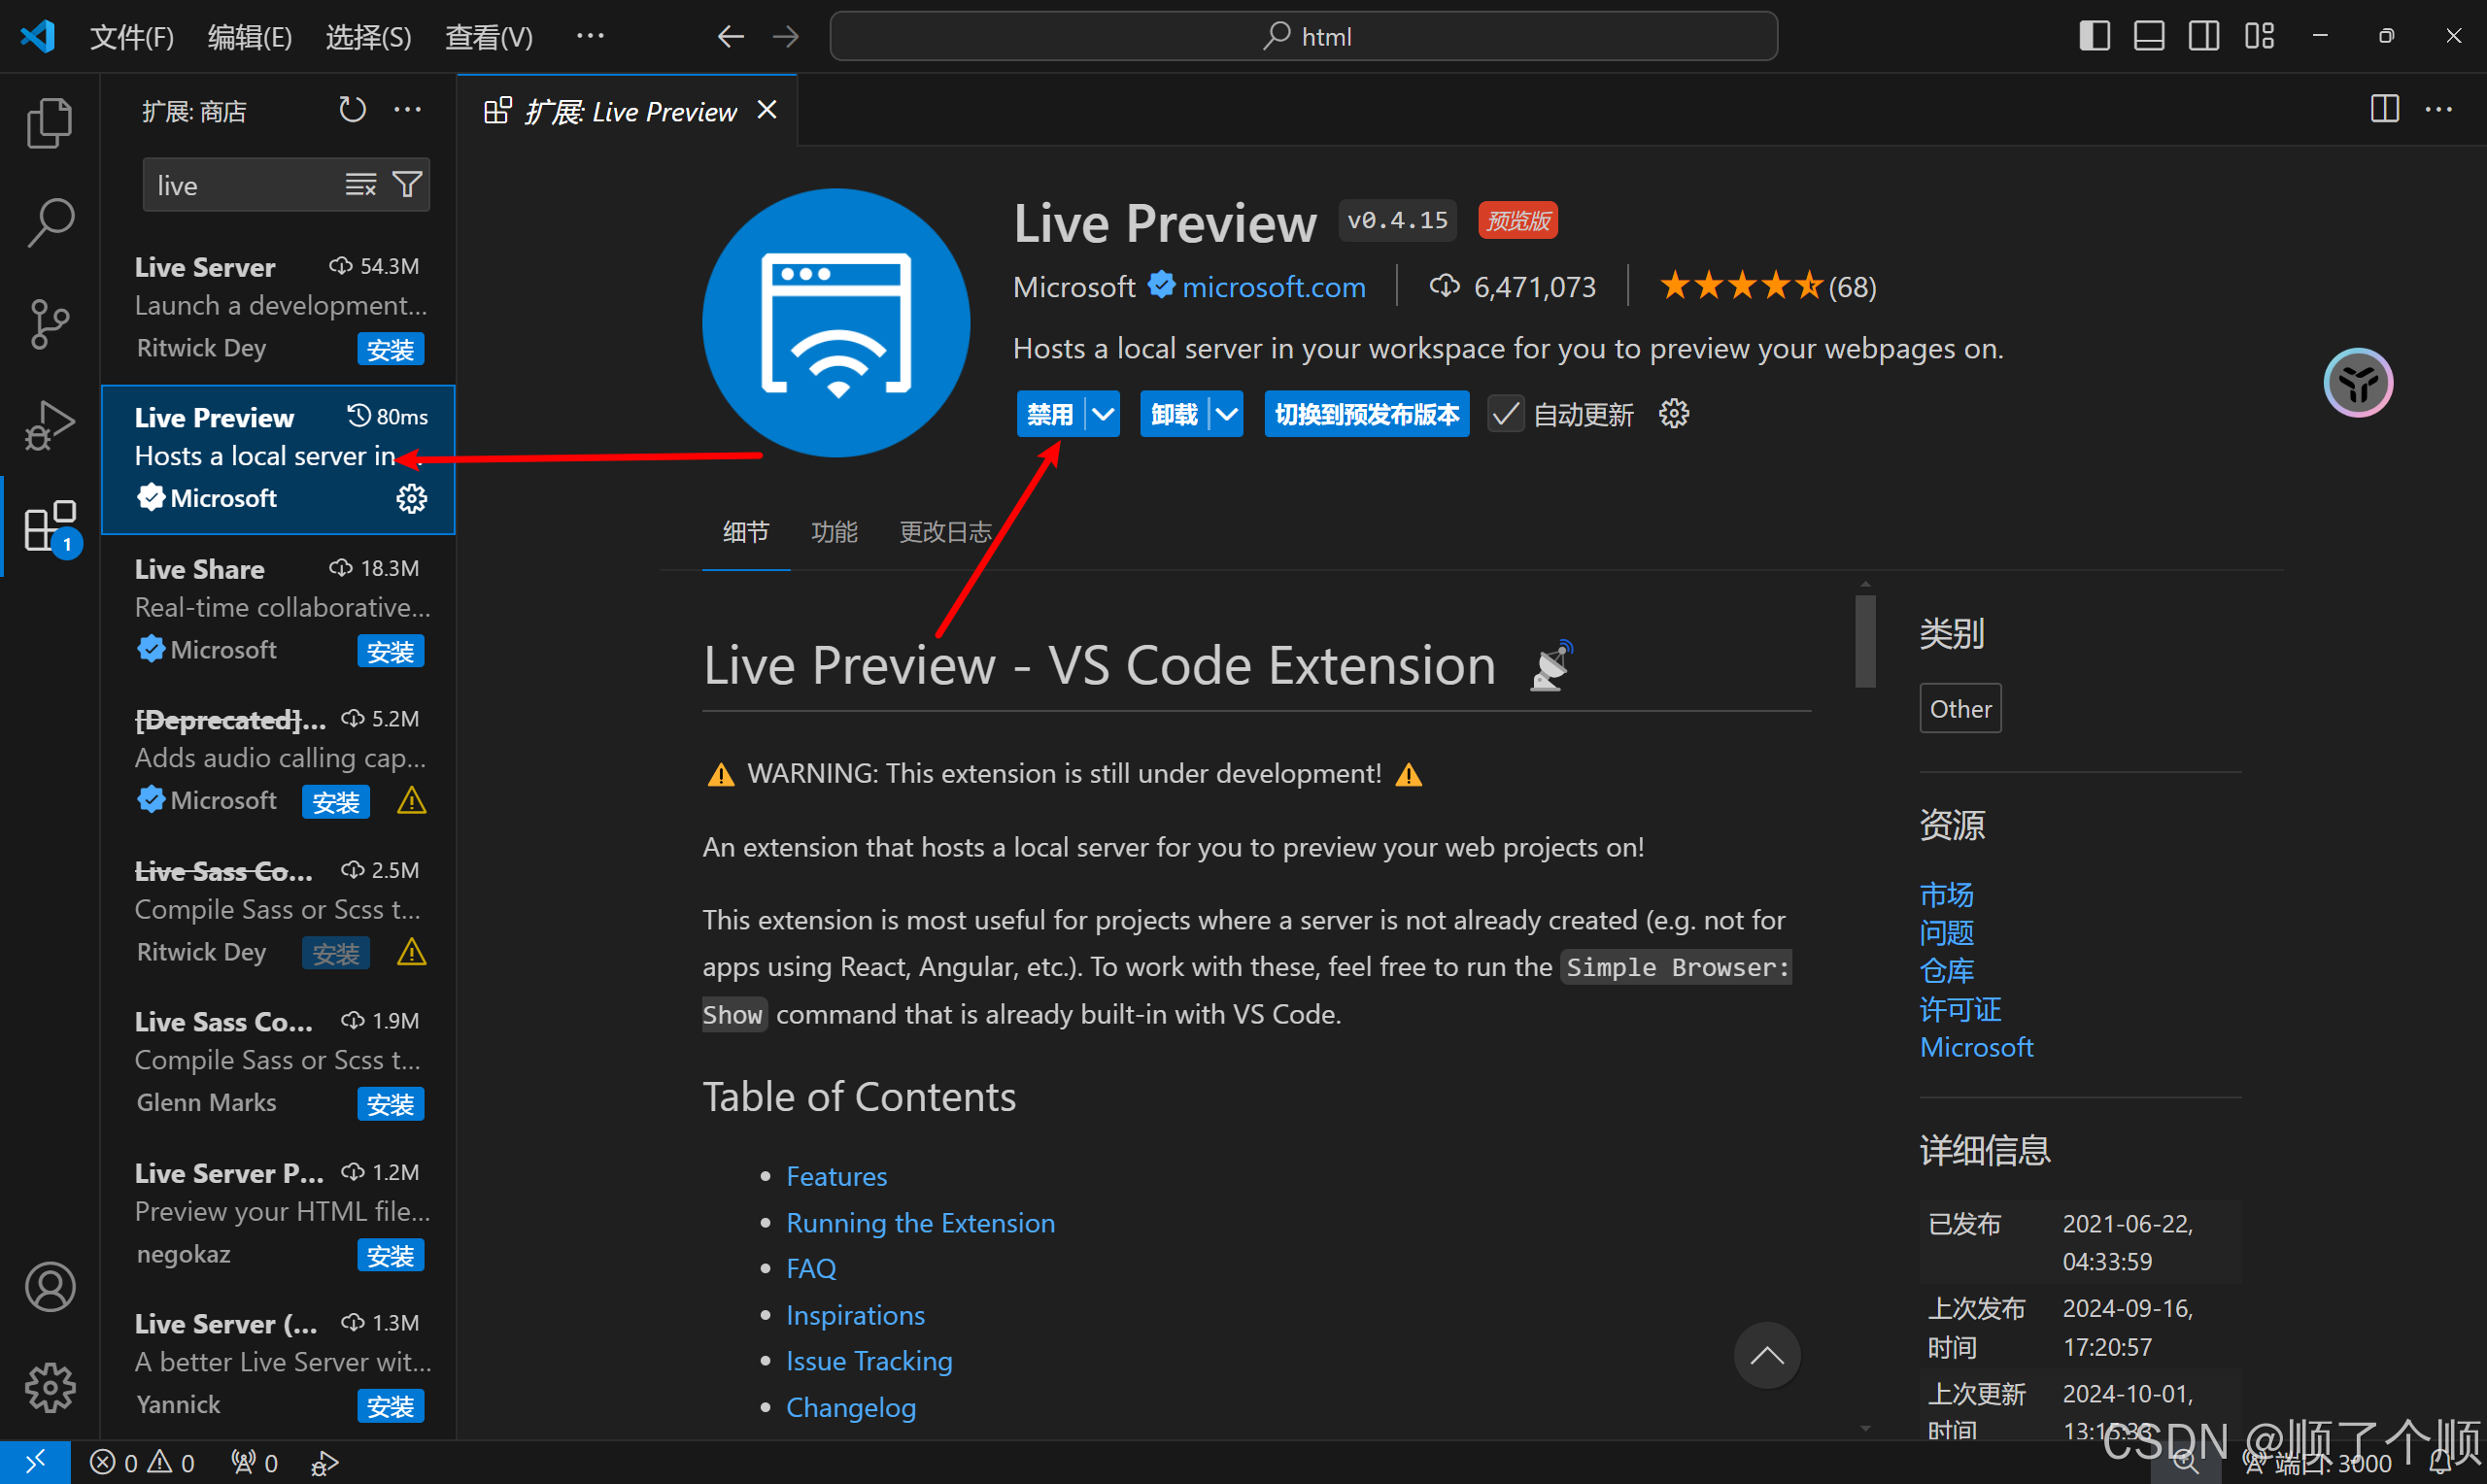The width and height of the screenshot is (2487, 1484).
Task: Open the Marketplace resource link
Action: (1946, 894)
